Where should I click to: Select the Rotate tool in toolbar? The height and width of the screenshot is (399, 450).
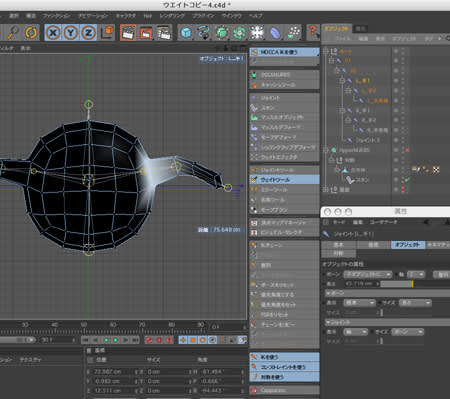point(31,33)
